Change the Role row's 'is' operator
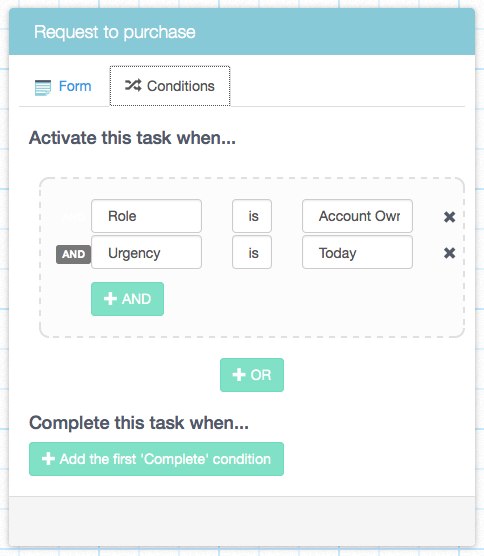484x556 pixels. [252, 216]
